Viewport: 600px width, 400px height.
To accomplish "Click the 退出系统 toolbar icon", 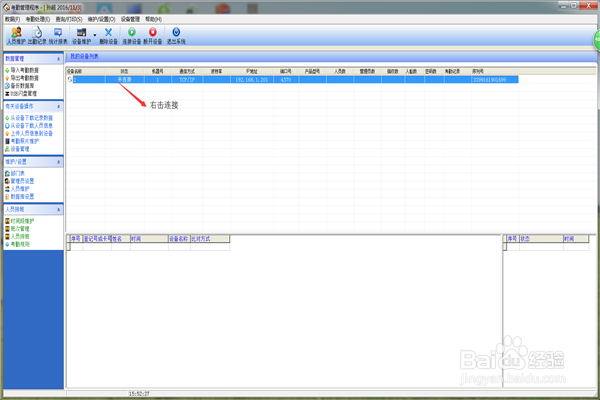I will coord(176,36).
